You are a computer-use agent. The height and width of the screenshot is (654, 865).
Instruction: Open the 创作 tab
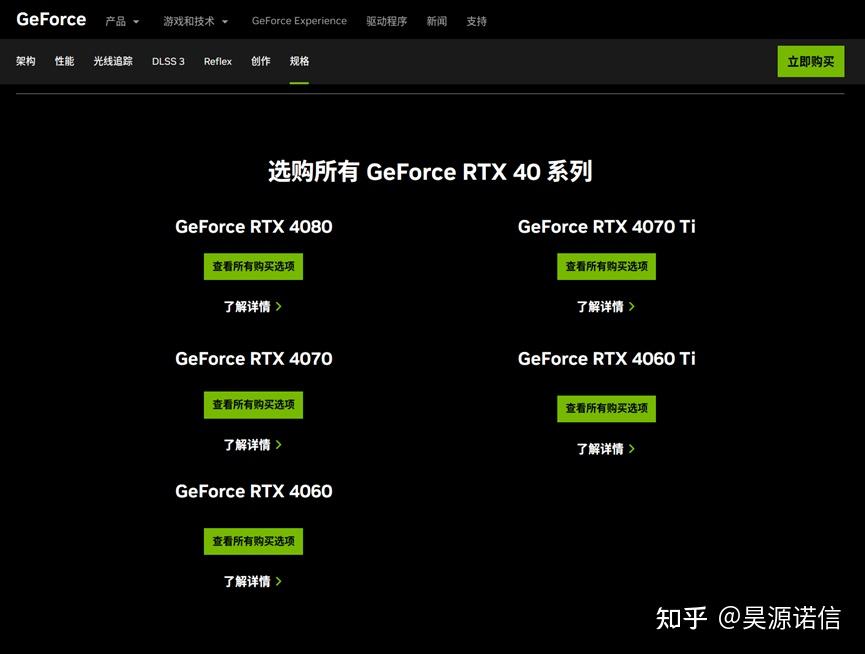pyautogui.click(x=261, y=61)
